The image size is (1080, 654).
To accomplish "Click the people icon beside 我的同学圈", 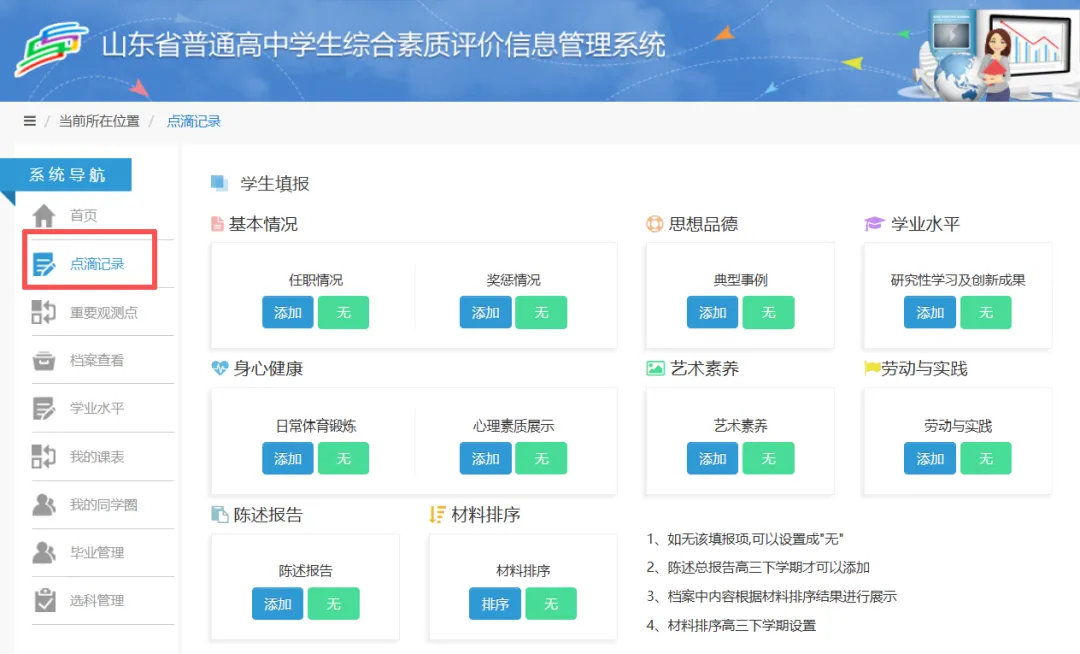I will [x=44, y=505].
